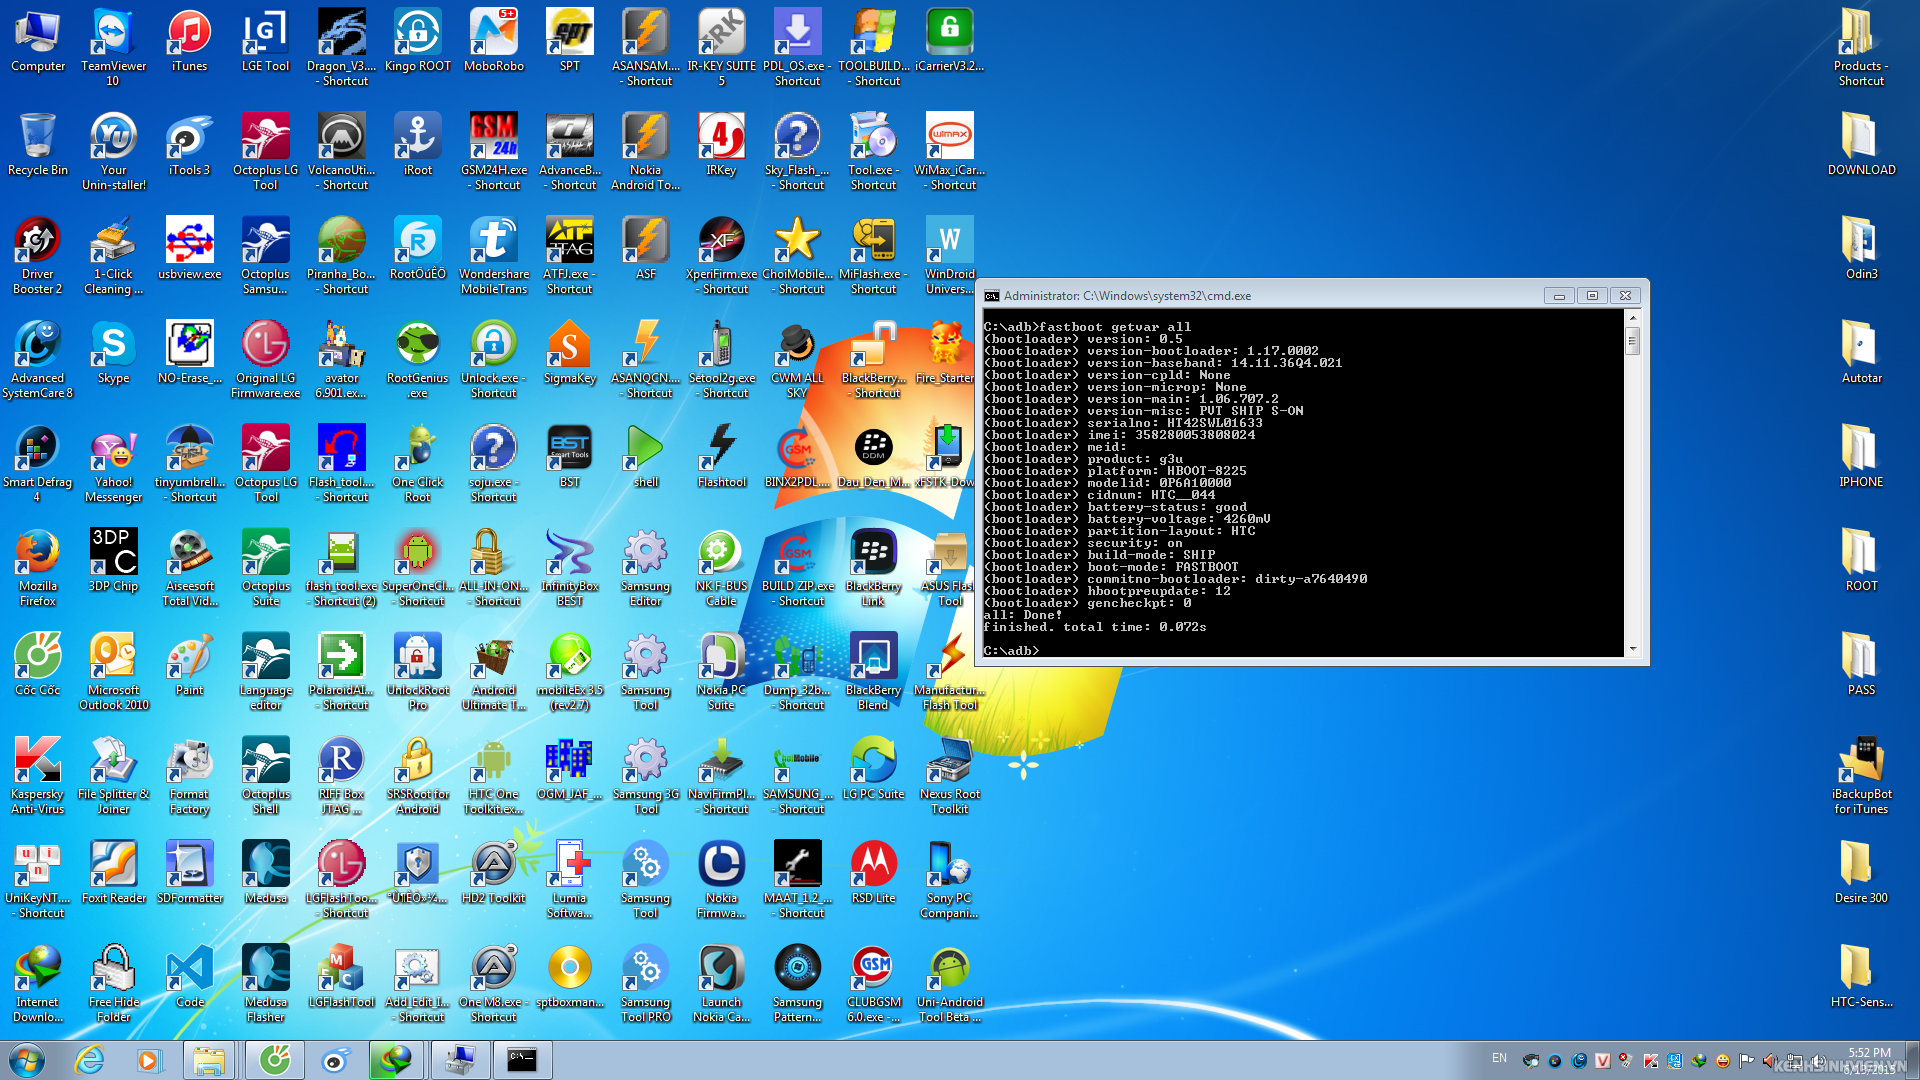Screen dimensions: 1920x1080
Task: Open the Kingo ROOT desktop icon
Action: pos(417,40)
